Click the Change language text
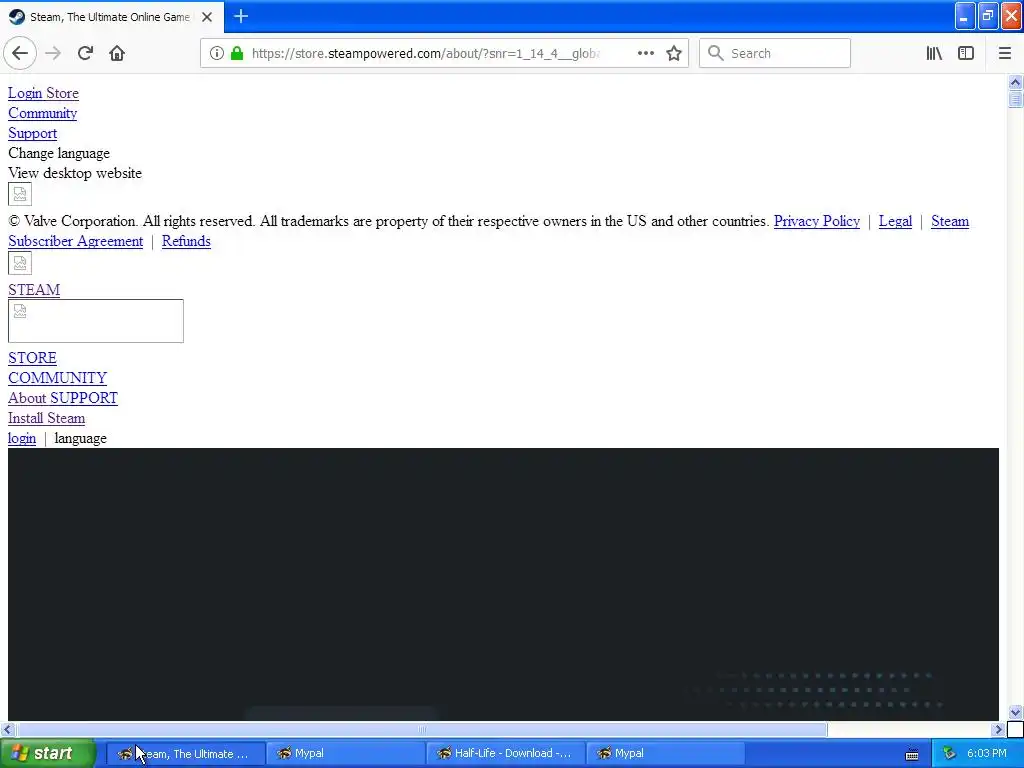This screenshot has width=1024, height=768. click(x=59, y=153)
